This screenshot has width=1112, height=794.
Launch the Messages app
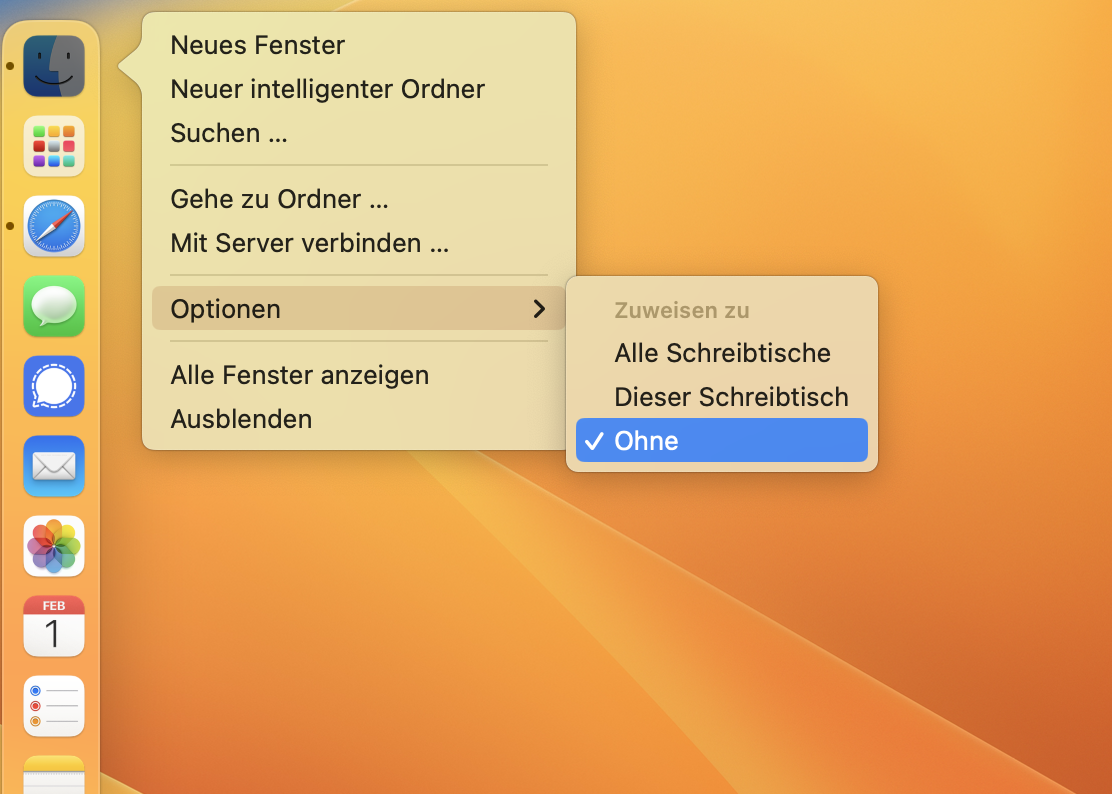tap(54, 306)
